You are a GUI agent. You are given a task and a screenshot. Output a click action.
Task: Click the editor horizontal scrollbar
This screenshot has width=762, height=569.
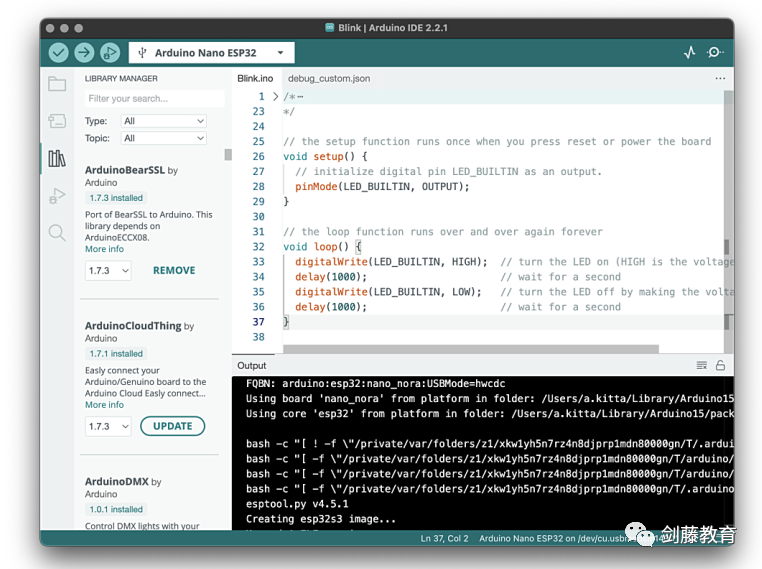coord(470,349)
